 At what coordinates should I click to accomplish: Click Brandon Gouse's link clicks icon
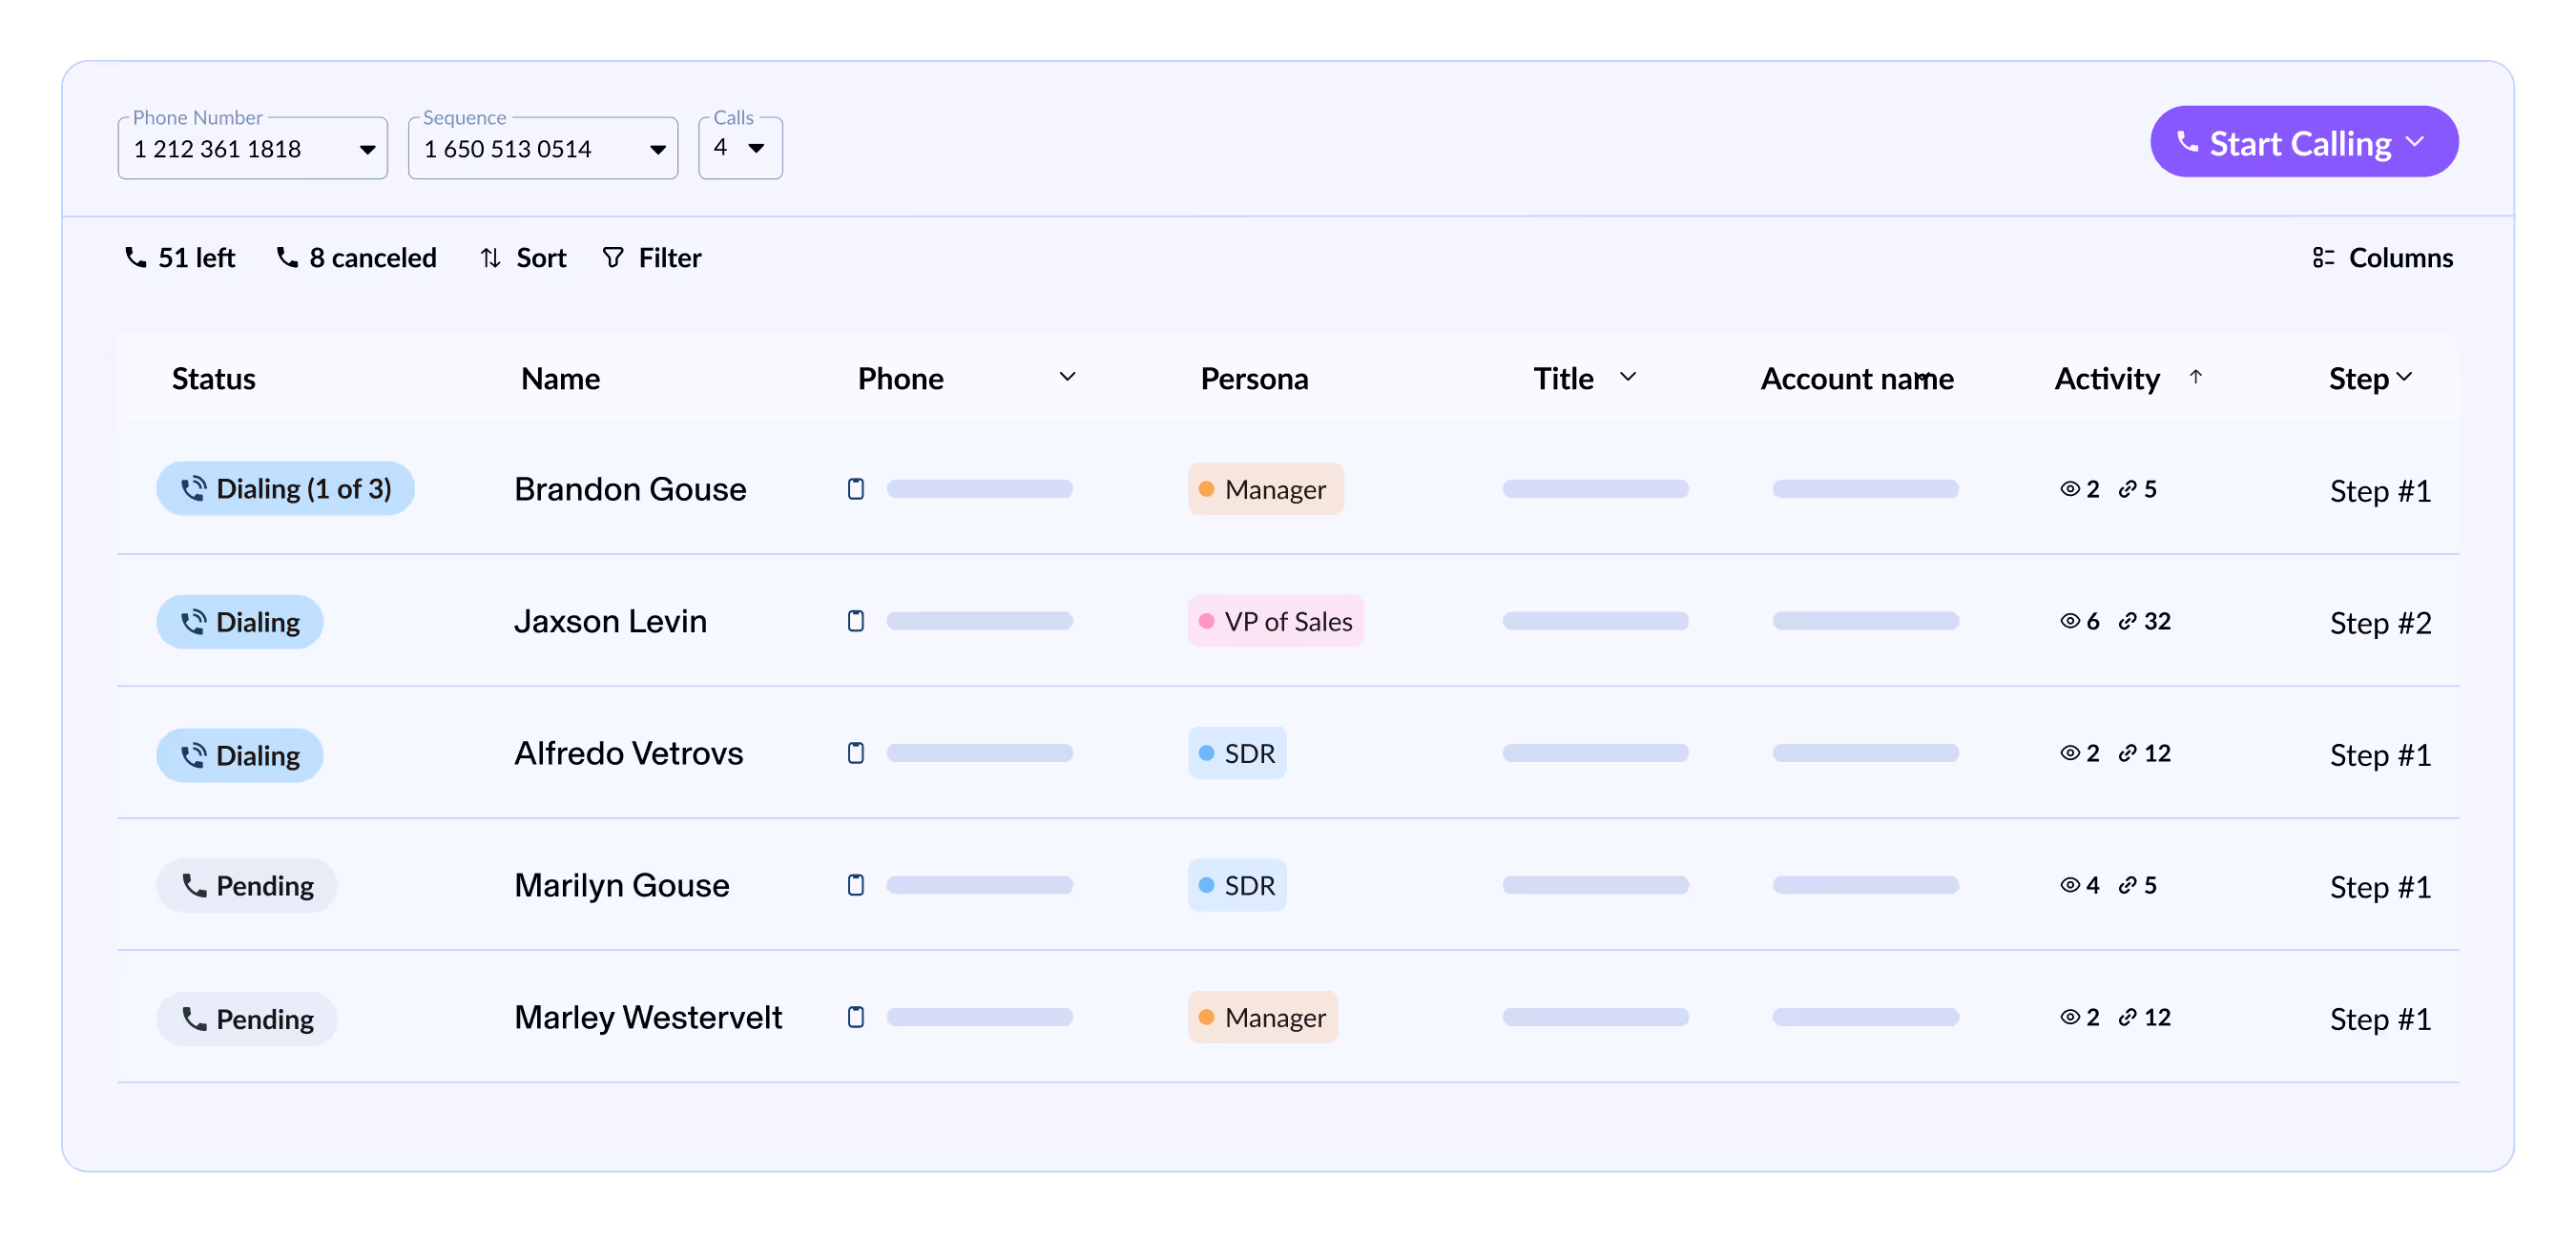coord(2127,489)
